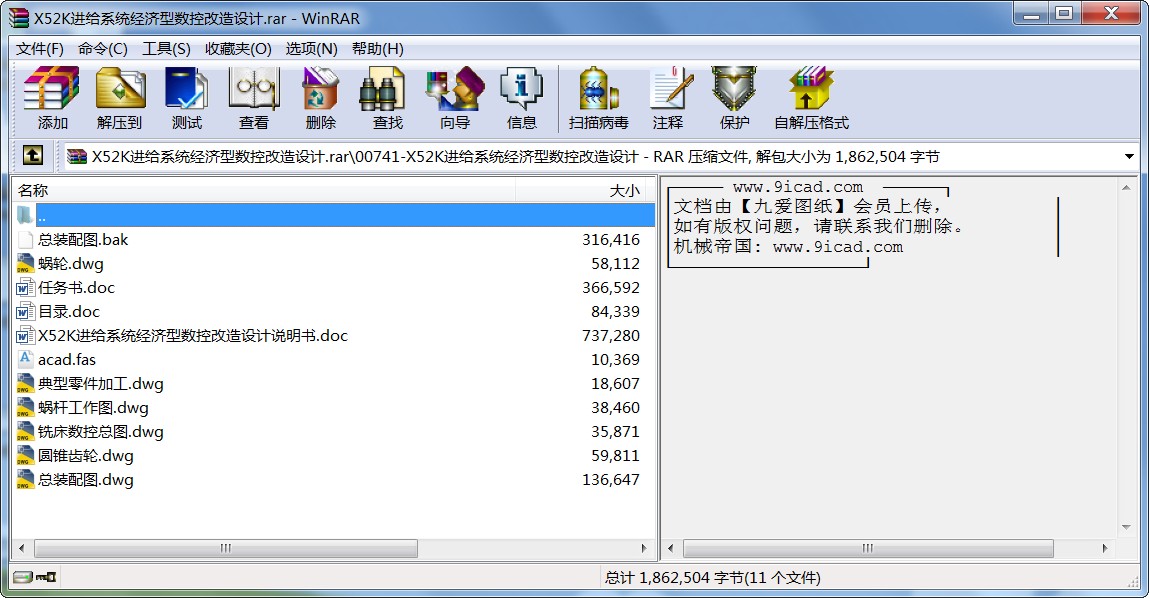Click the 信息 (Info) toolbar icon

pyautogui.click(x=521, y=89)
